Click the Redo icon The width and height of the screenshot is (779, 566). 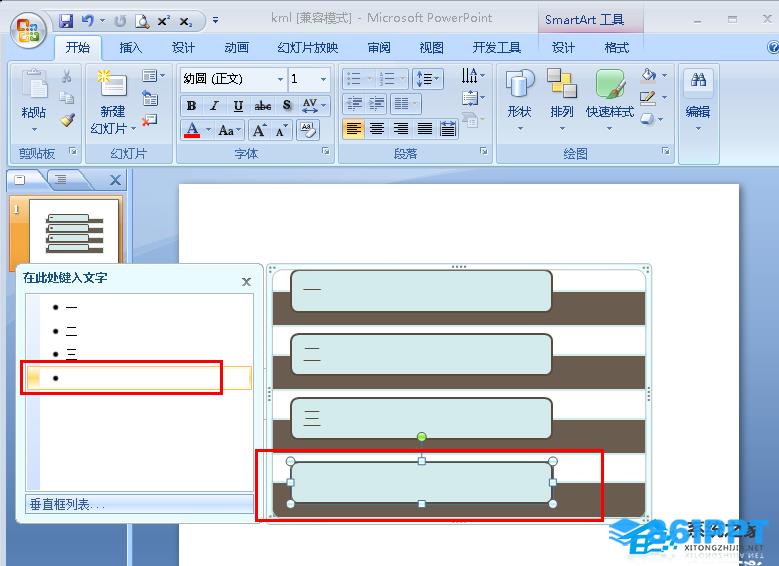(x=120, y=21)
